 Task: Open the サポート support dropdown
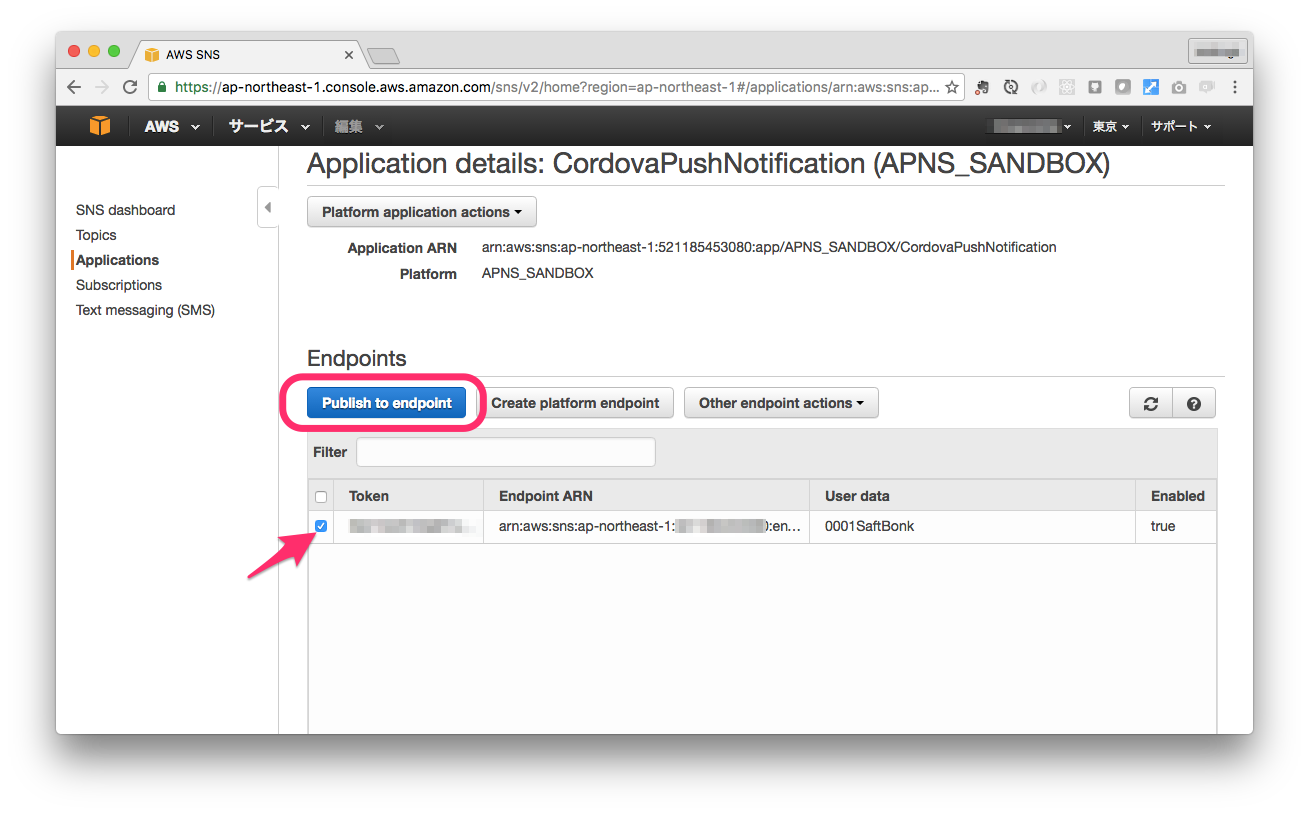tap(1181, 127)
